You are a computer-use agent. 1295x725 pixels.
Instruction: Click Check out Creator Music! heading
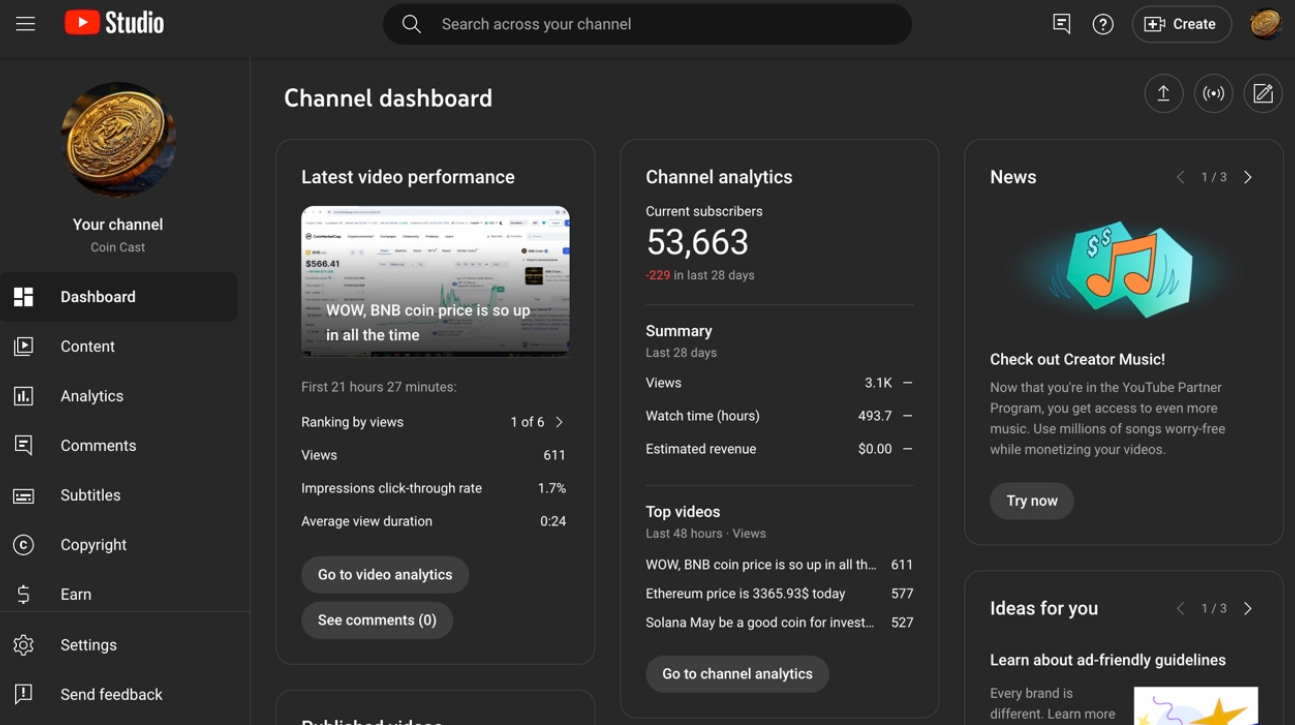[x=1077, y=359]
